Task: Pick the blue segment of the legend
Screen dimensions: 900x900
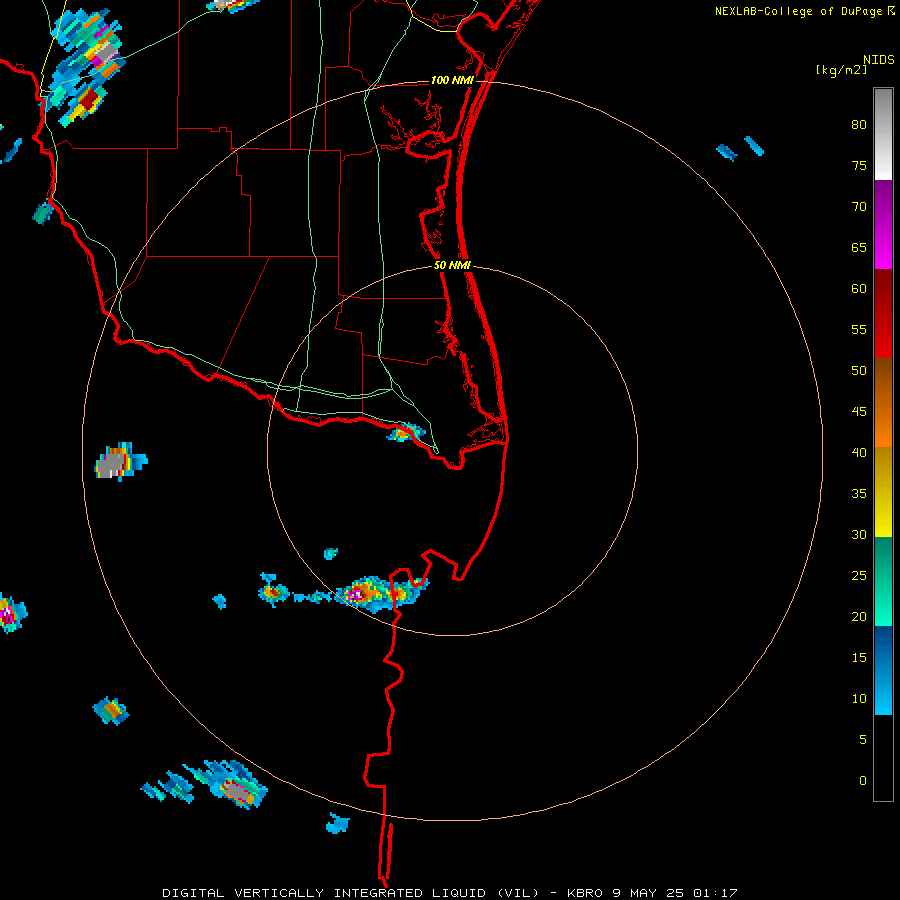Action: click(883, 670)
